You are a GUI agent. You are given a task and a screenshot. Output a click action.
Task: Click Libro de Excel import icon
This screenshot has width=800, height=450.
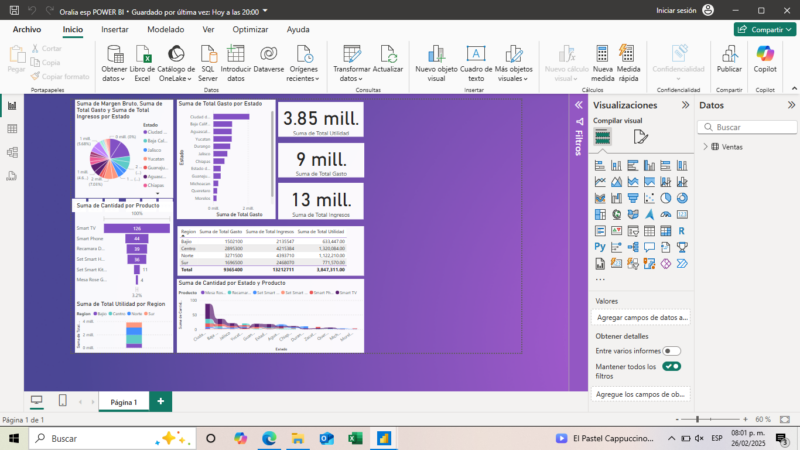pyautogui.click(x=142, y=55)
